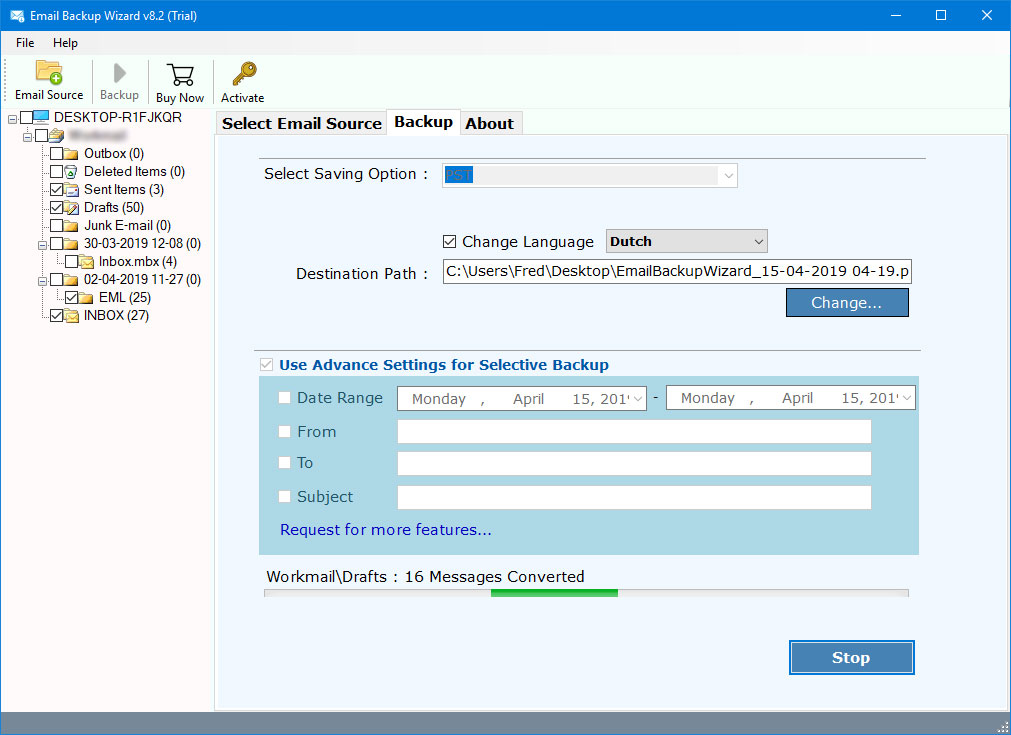Open the end date picker dropdown
Image resolution: width=1011 pixels, height=735 pixels.
906,398
